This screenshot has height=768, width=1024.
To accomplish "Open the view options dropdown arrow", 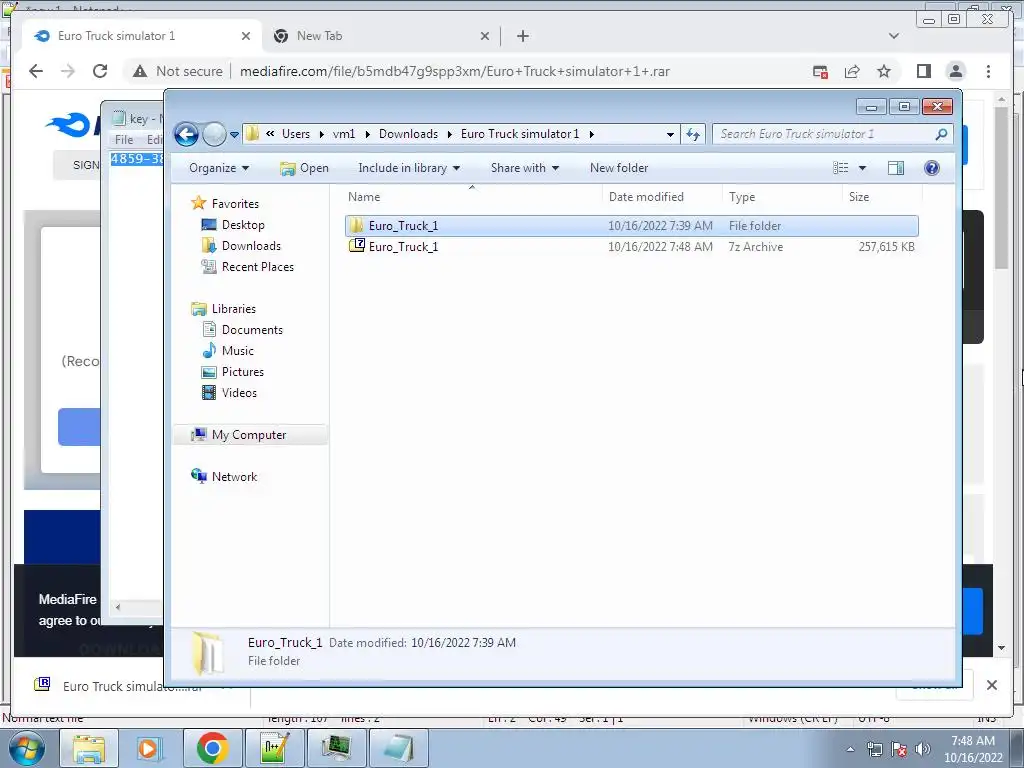I will tap(862, 168).
